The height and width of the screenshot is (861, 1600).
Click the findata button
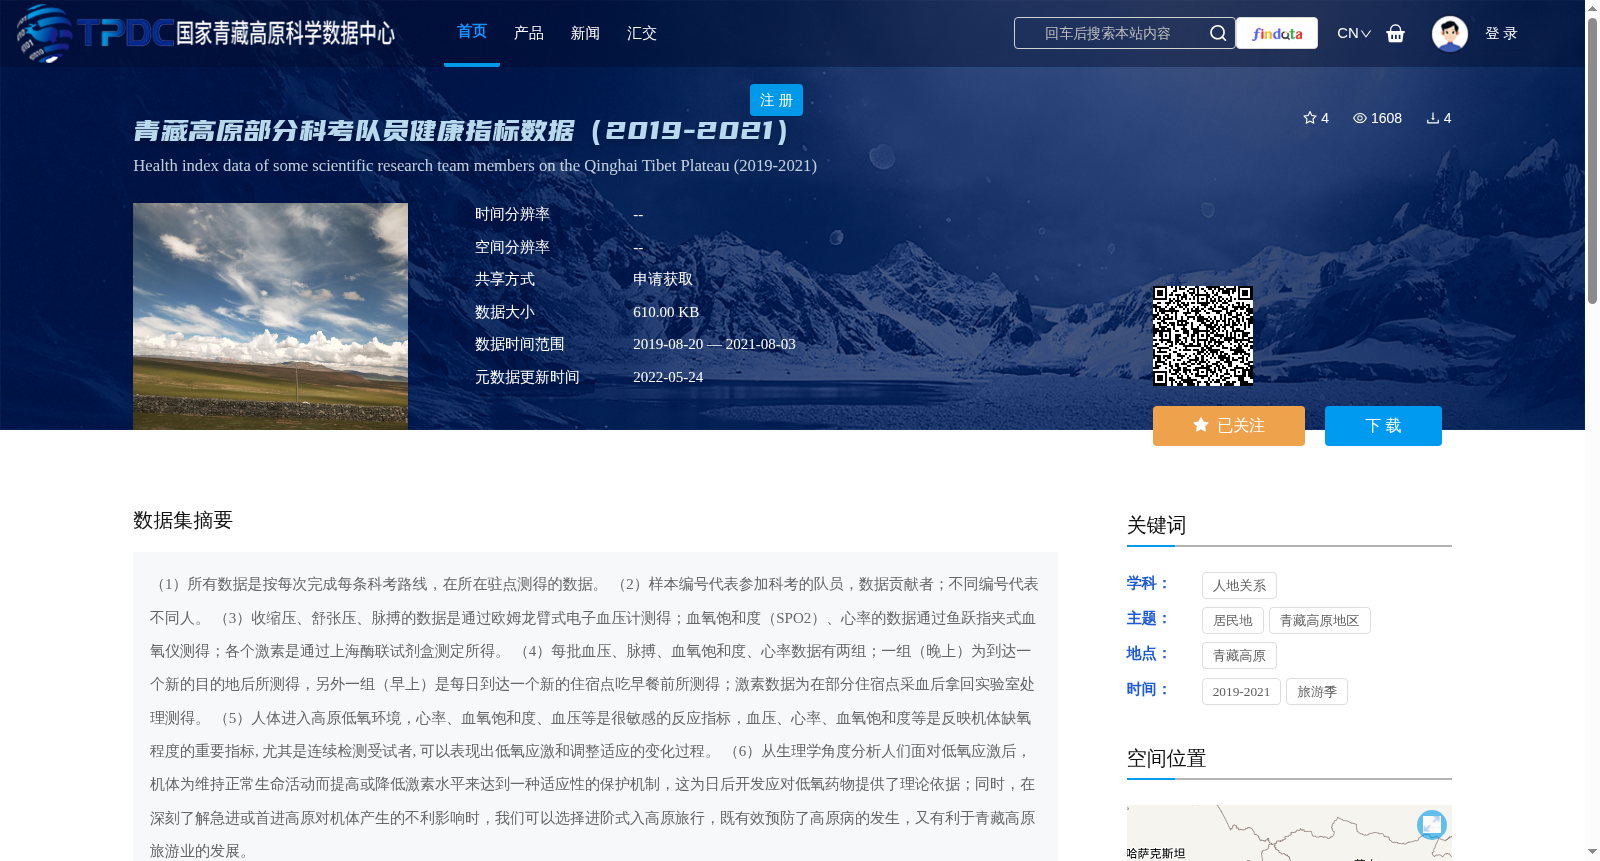point(1277,33)
